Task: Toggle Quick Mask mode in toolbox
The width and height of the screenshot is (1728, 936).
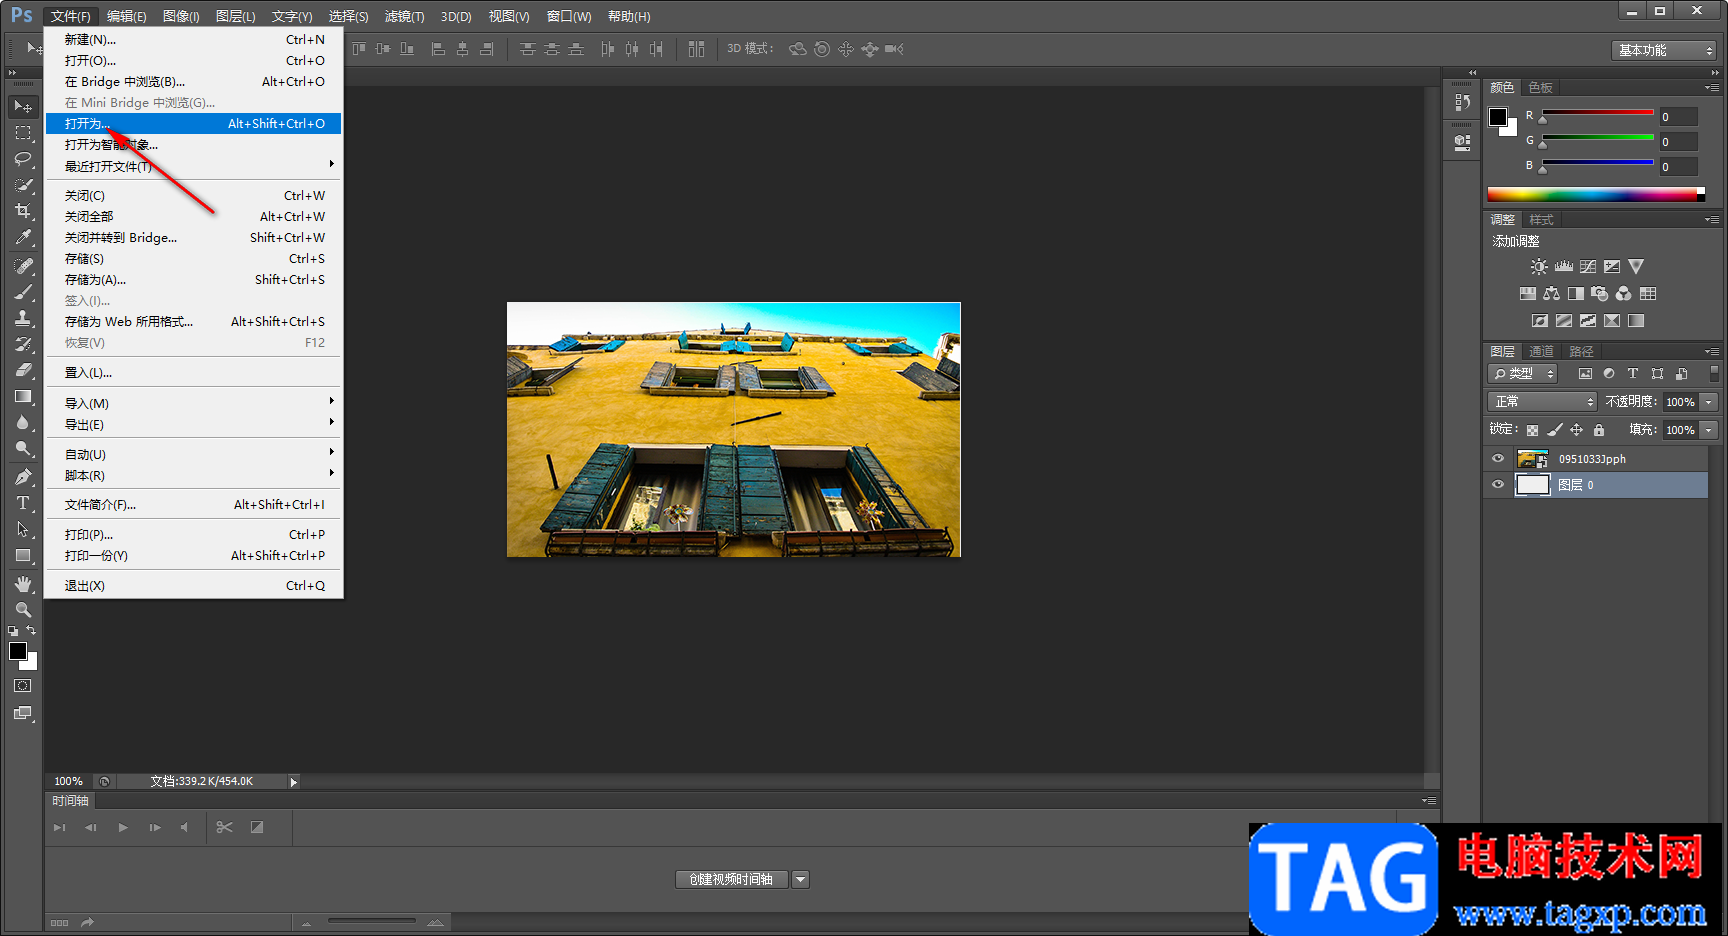Action: tap(22, 686)
